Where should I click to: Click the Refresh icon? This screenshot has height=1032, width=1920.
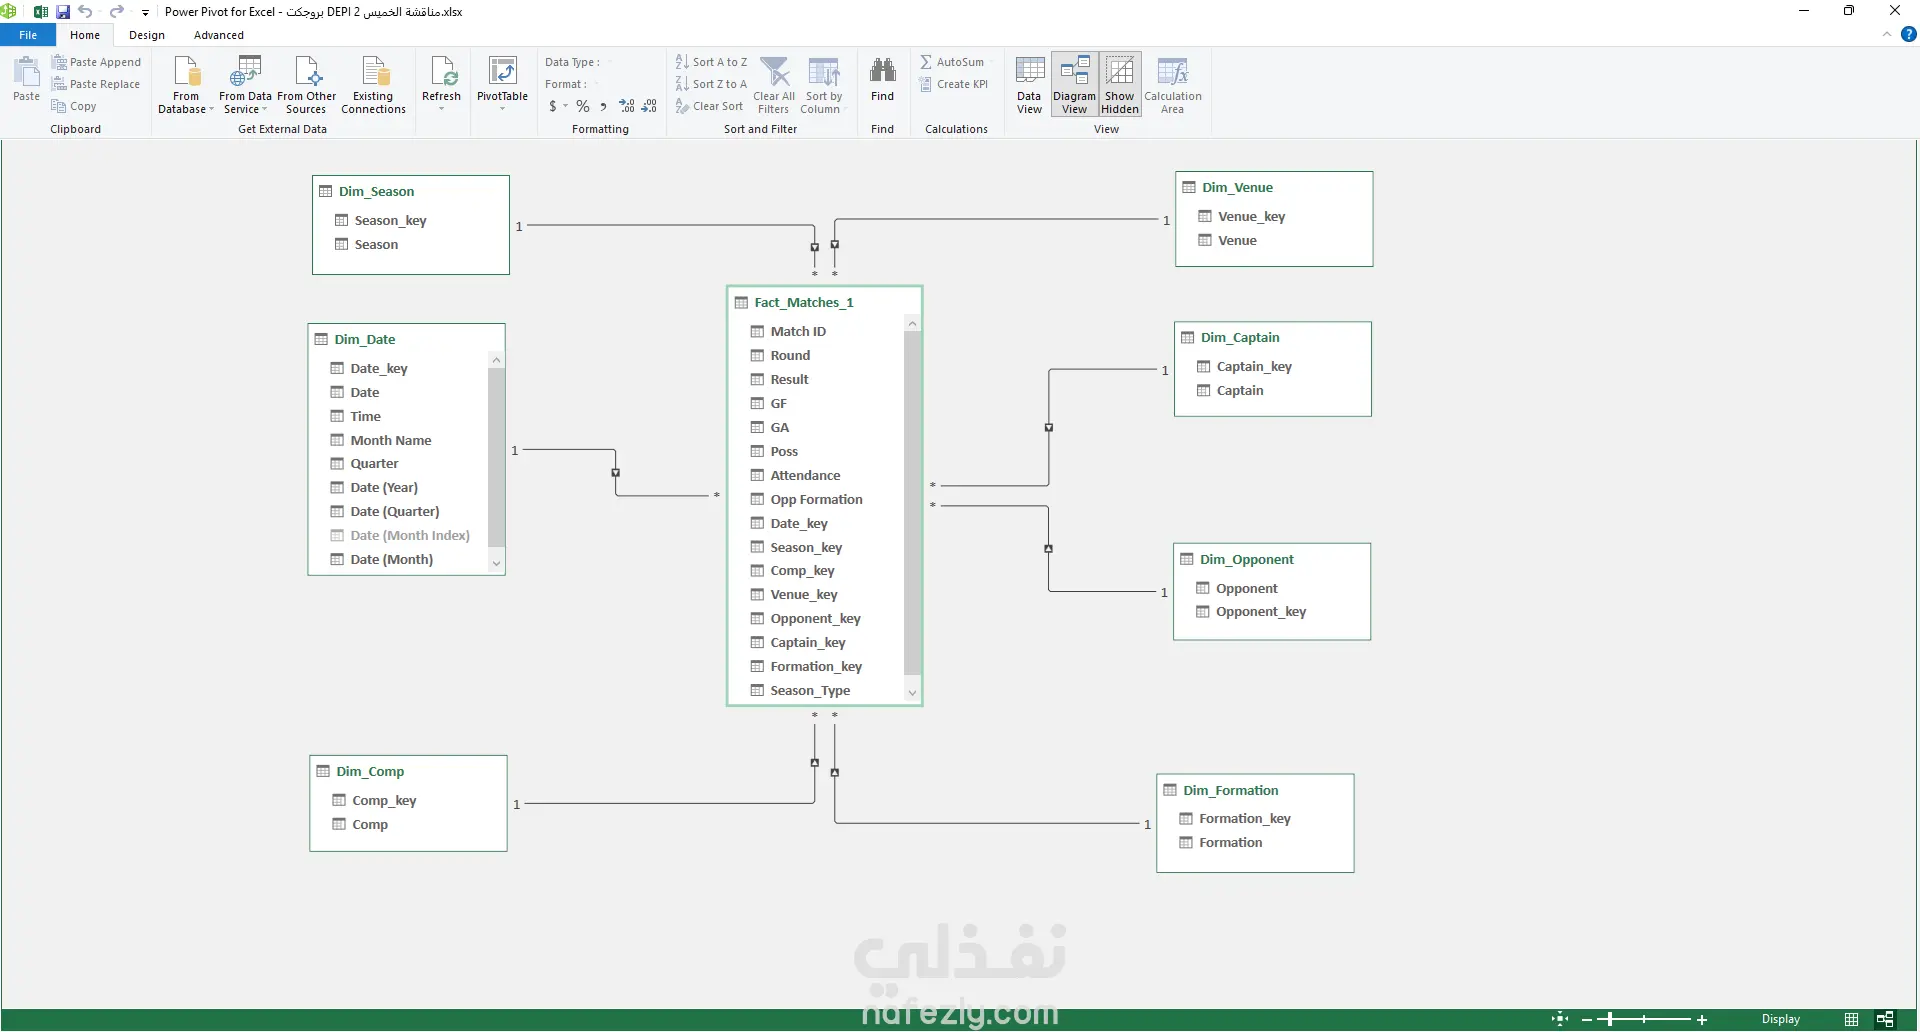441,72
